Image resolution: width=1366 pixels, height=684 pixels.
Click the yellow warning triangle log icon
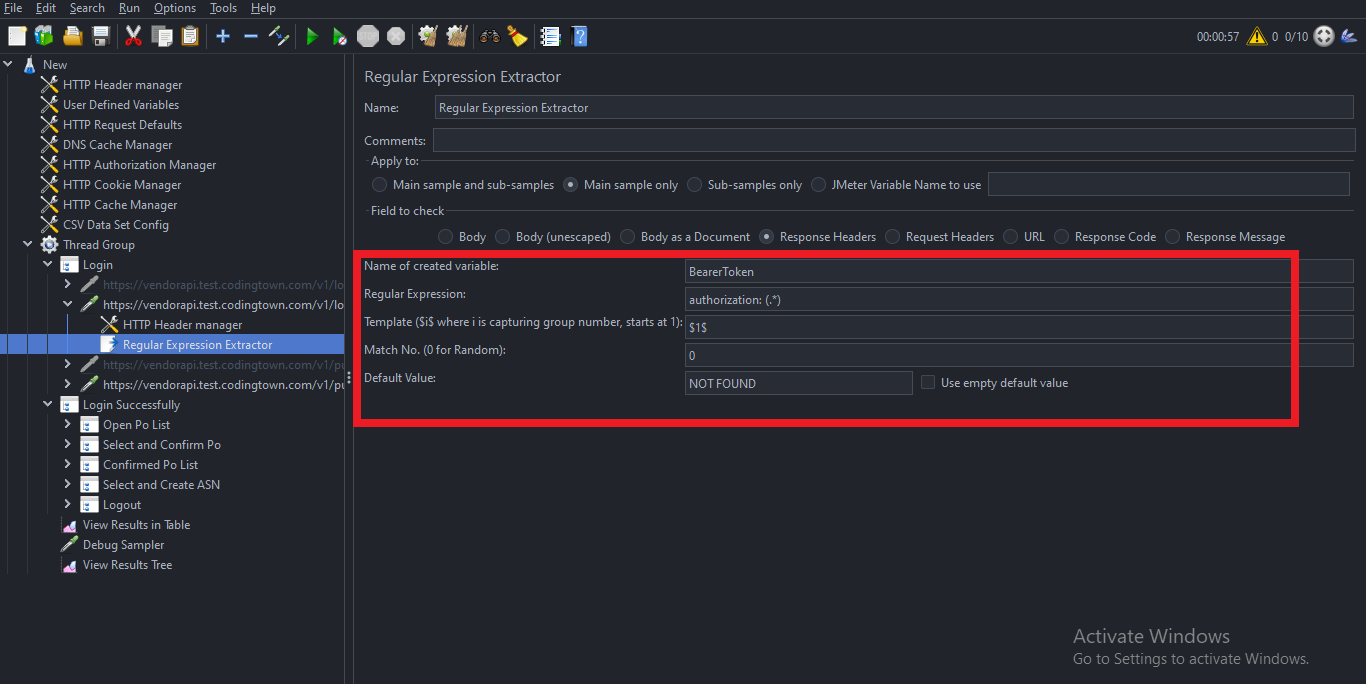click(x=1256, y=36)
